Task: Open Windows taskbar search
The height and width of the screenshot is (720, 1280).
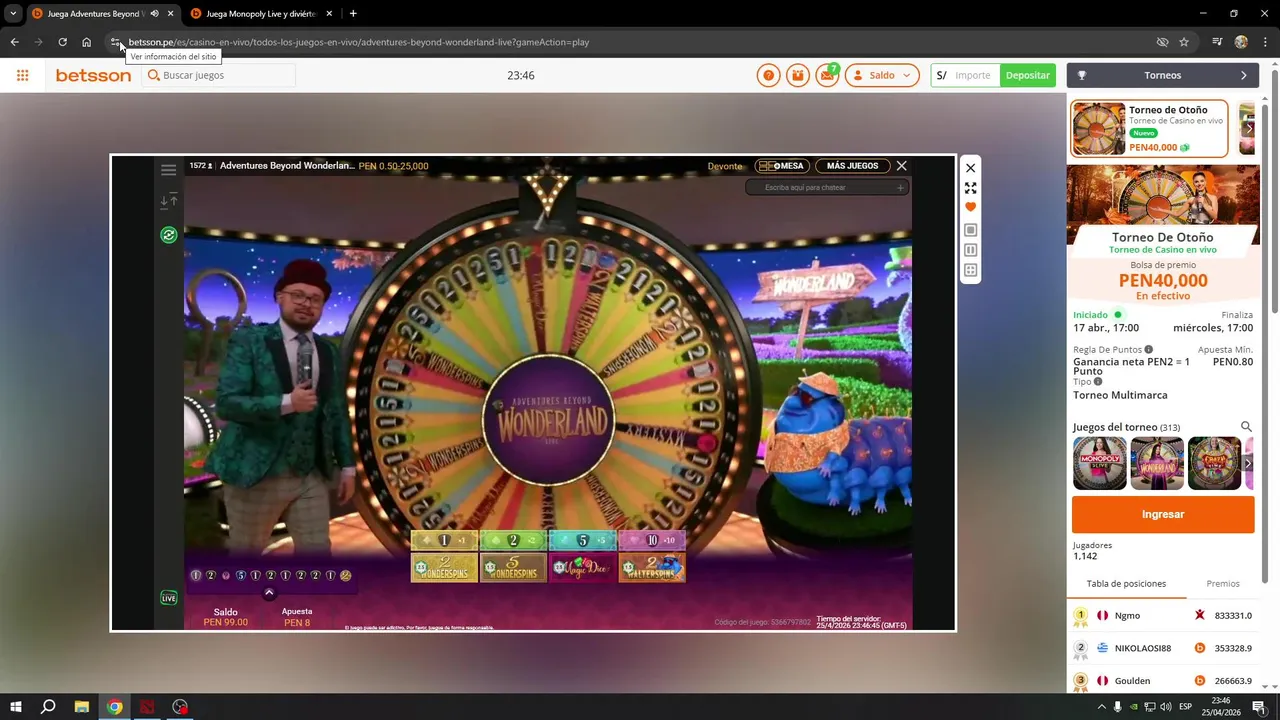Action: [x=48, y=707]
